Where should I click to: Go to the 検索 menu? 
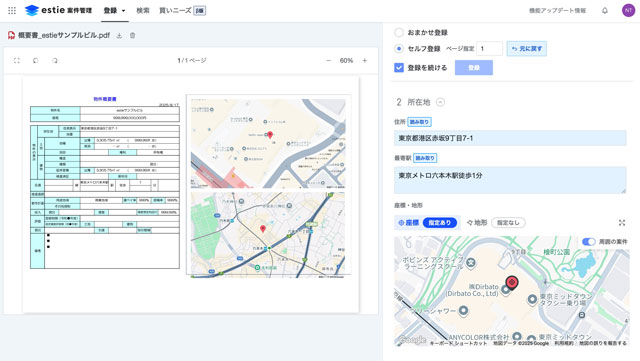[142, 11]
